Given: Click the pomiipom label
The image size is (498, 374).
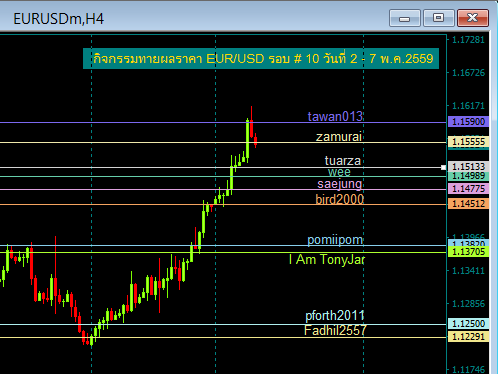Looking at the screenshot, I should (335, 240).
